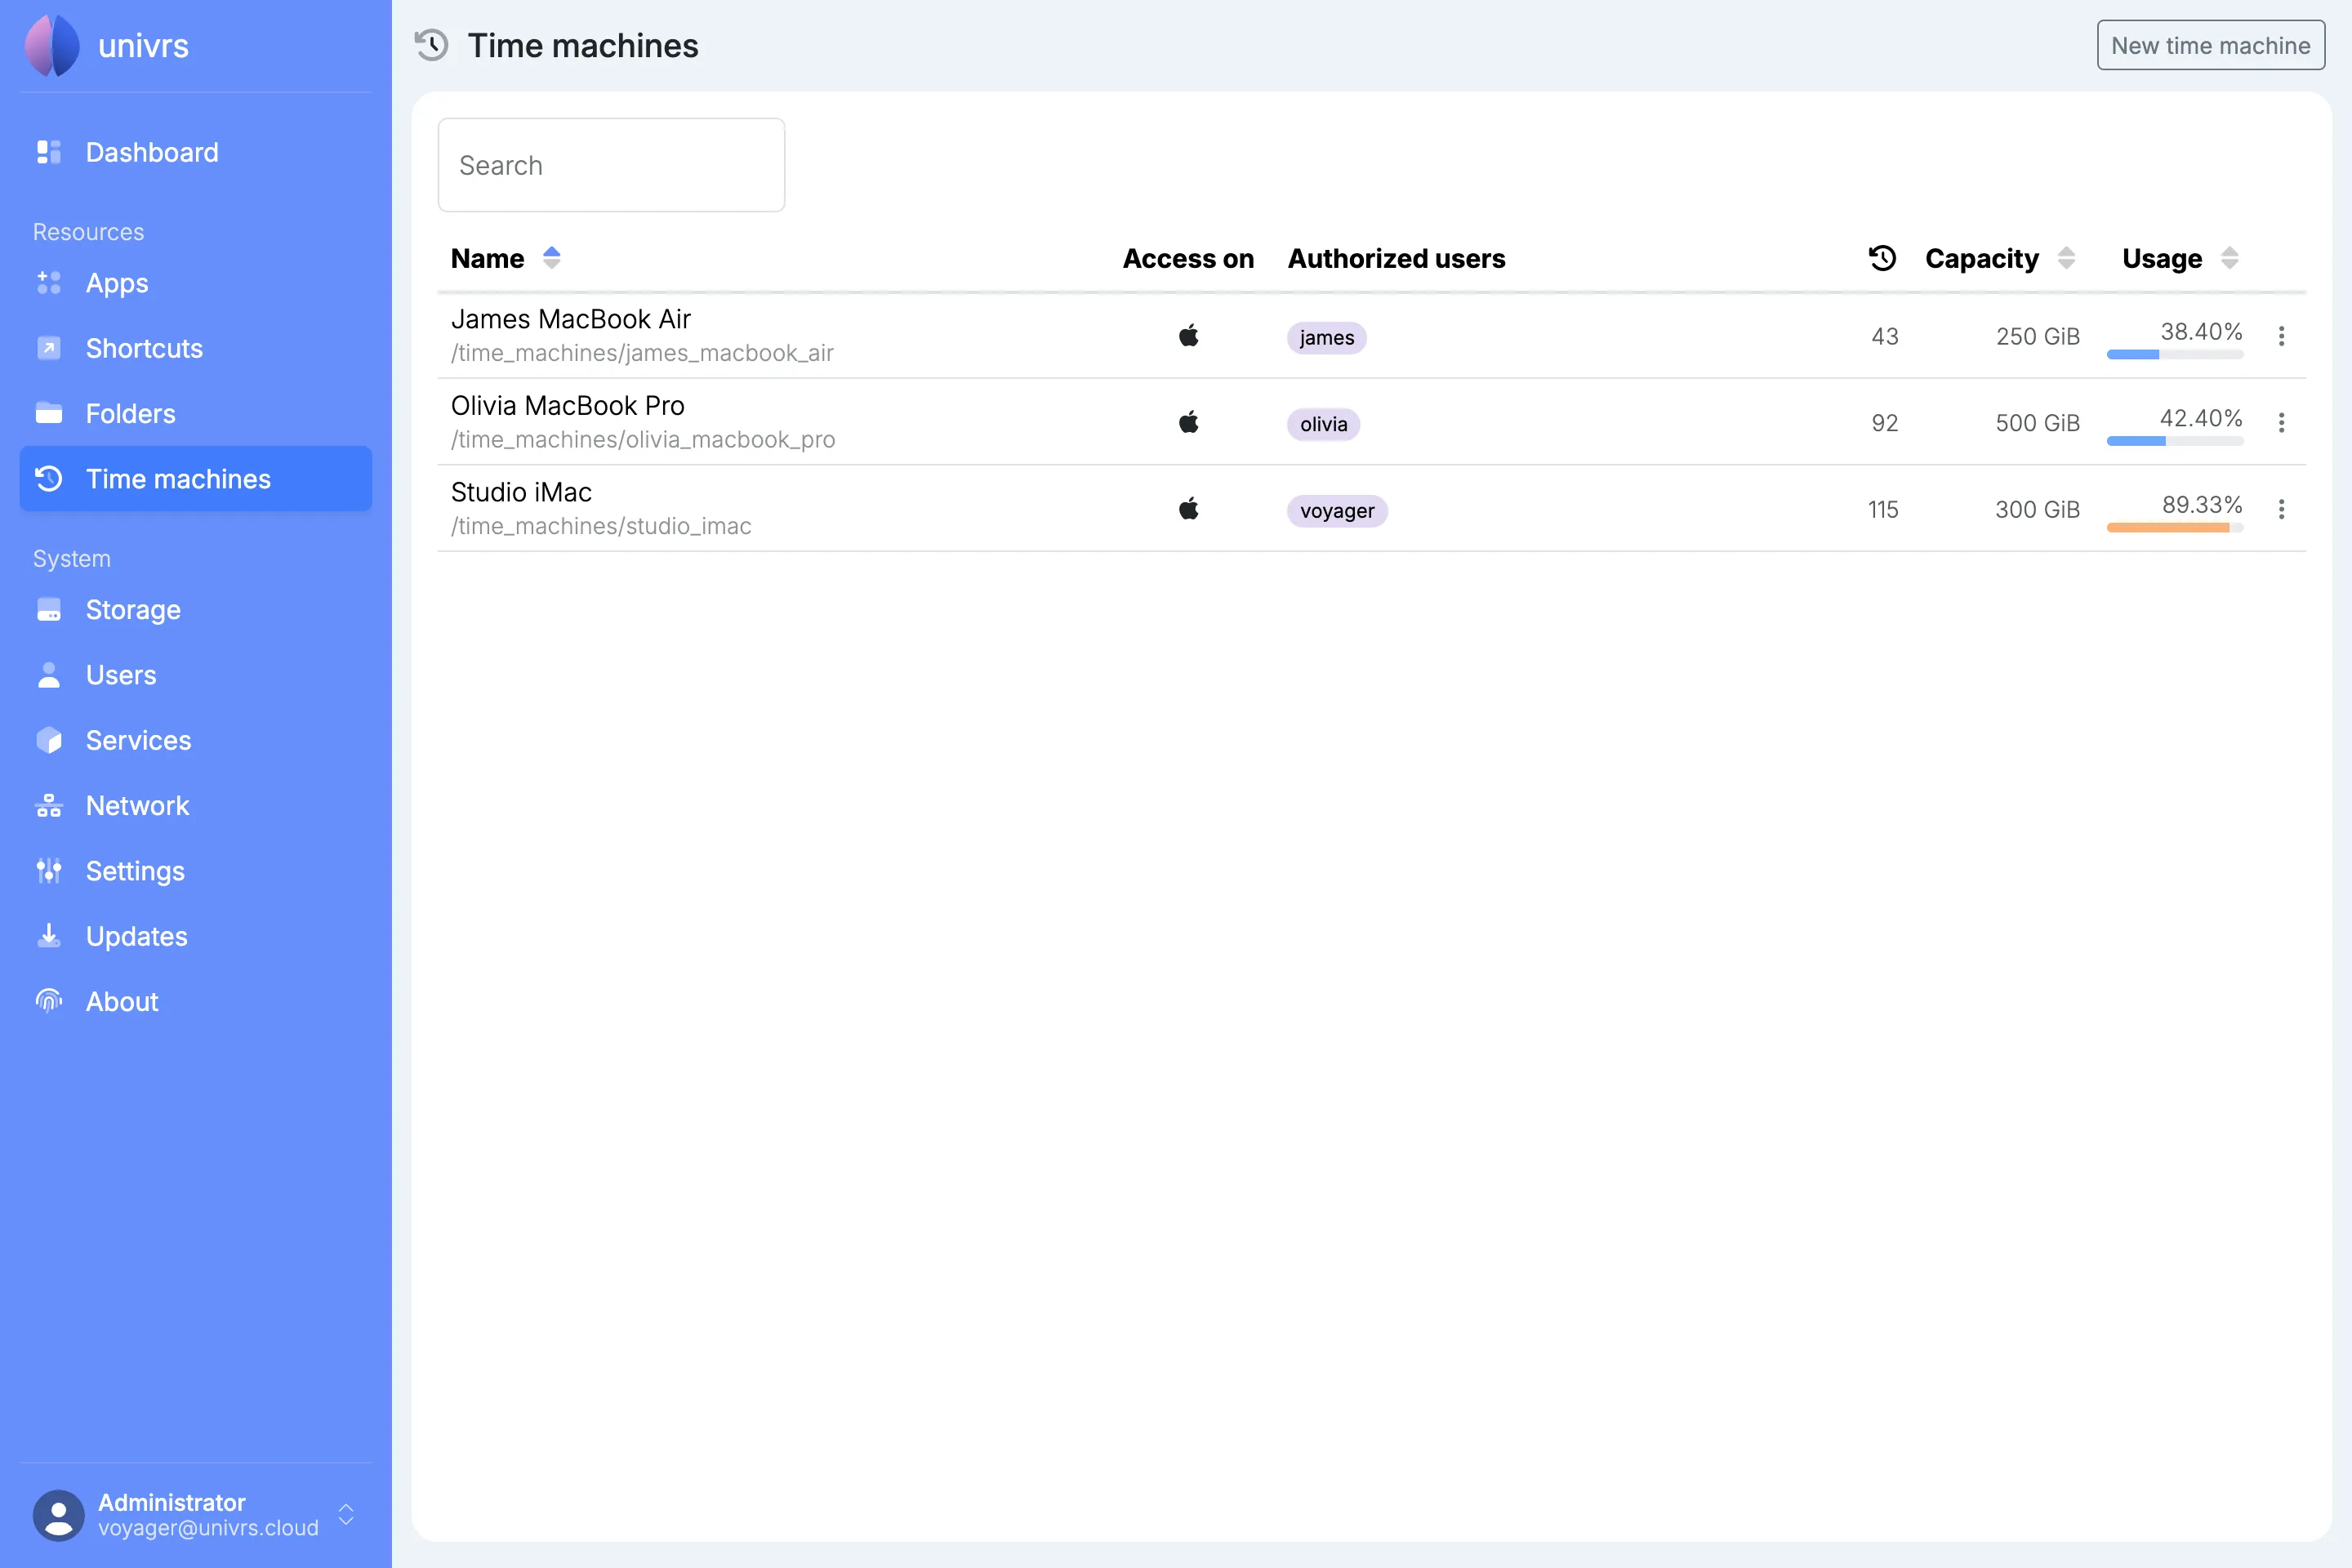2352x1568 pixels.
Task: Click the snapshots history column icon
Action: pyautogui.click(x=1882, y=258)
